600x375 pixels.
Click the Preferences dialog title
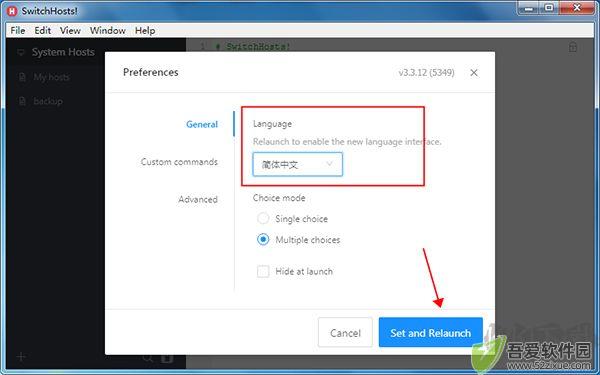click(x=151, y=72)
